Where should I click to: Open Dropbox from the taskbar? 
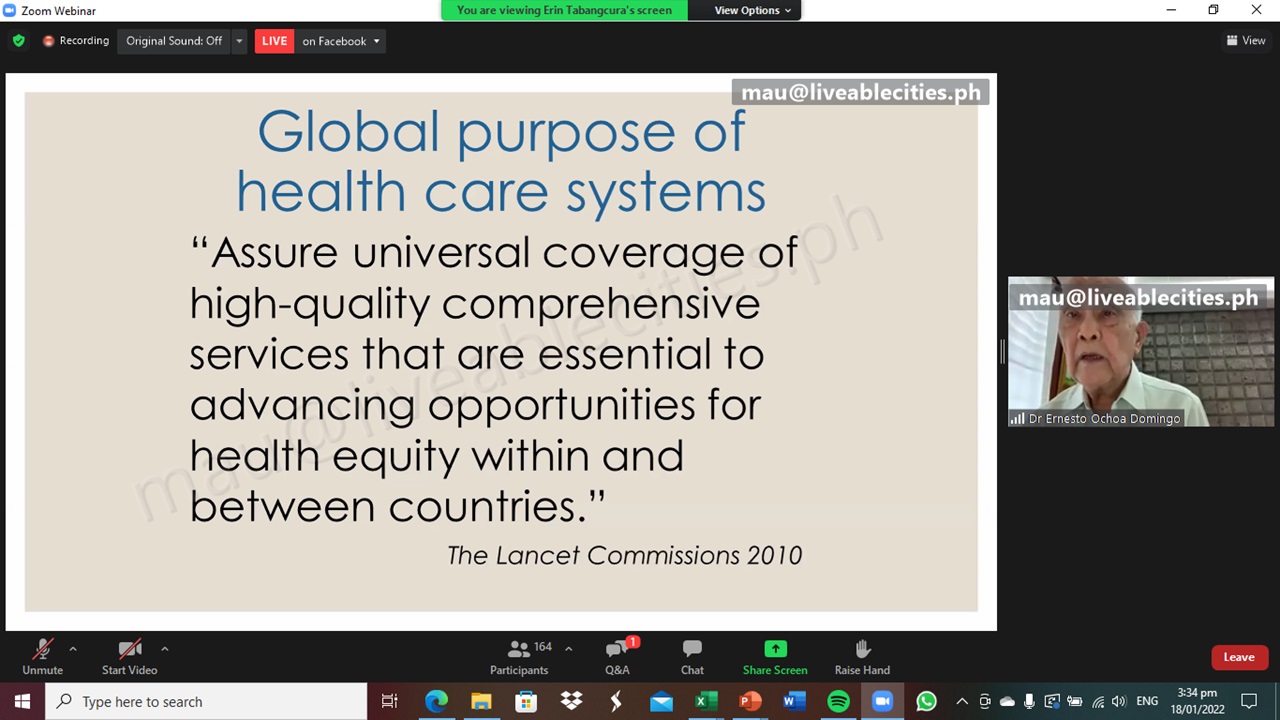click(571, 701)
